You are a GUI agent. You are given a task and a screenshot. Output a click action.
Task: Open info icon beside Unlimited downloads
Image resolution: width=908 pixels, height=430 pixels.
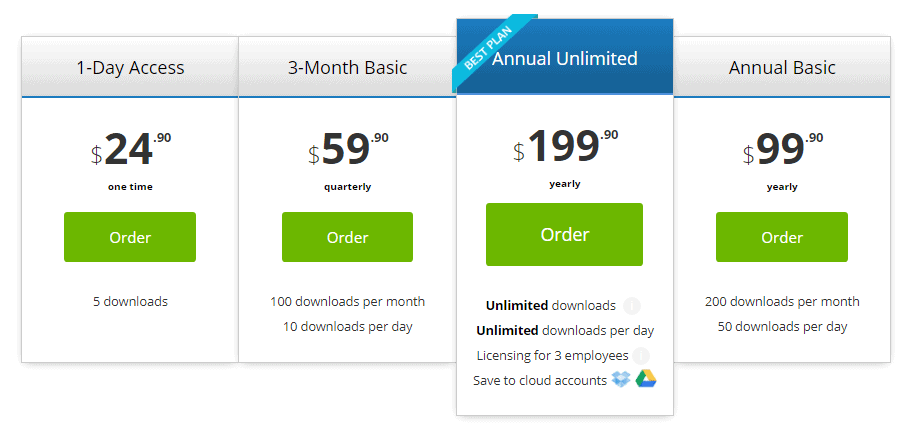(632, 306)
